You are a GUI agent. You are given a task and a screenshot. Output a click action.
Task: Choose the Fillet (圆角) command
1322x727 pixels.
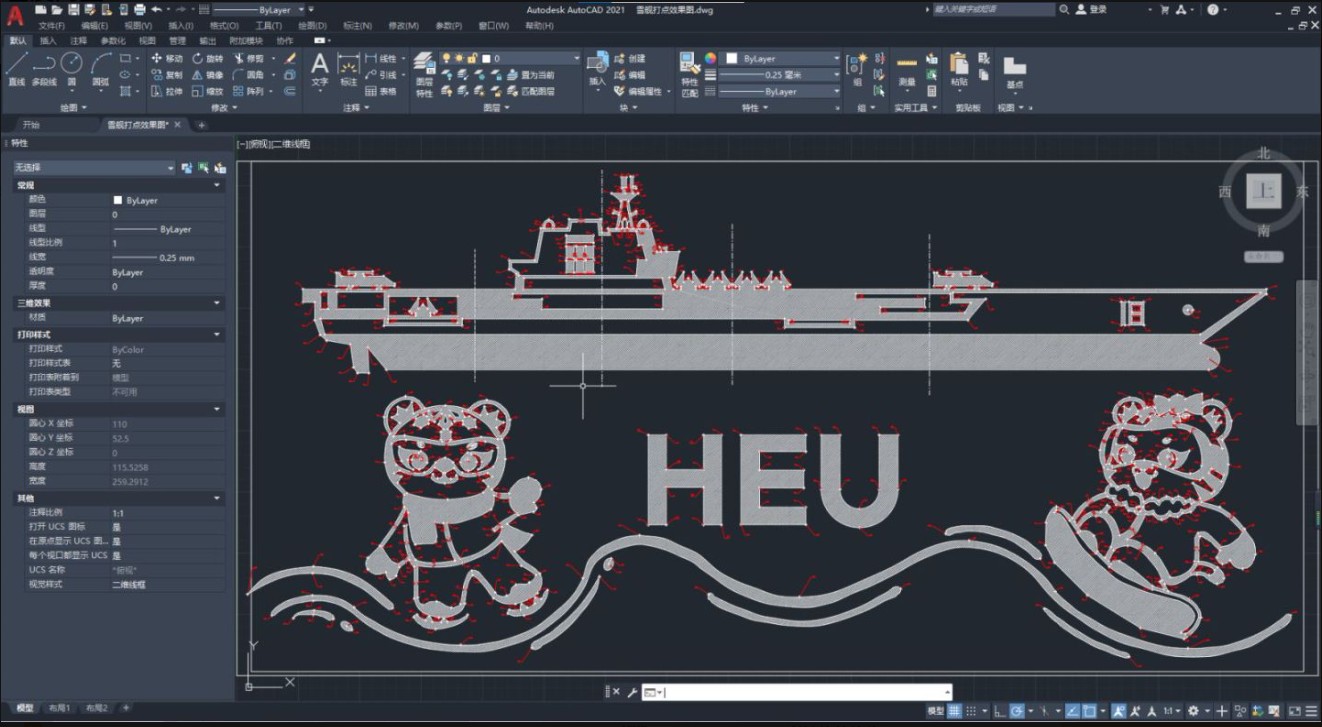click(x=249, y=74)
